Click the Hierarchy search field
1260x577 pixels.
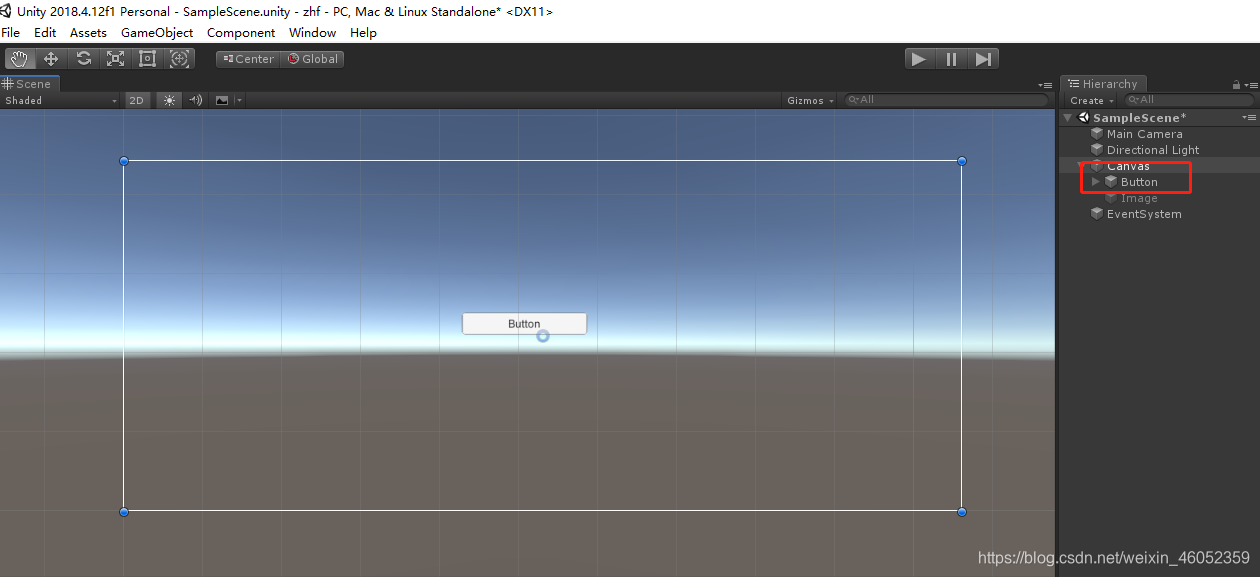pos(1188,100)
